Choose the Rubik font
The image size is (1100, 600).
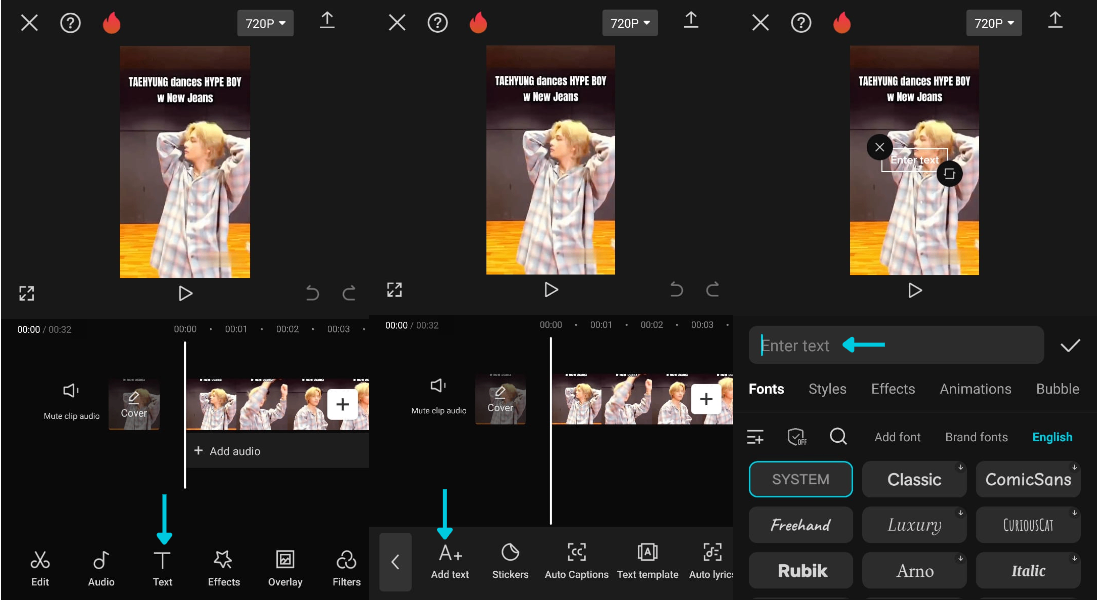(x=800, y=571)
